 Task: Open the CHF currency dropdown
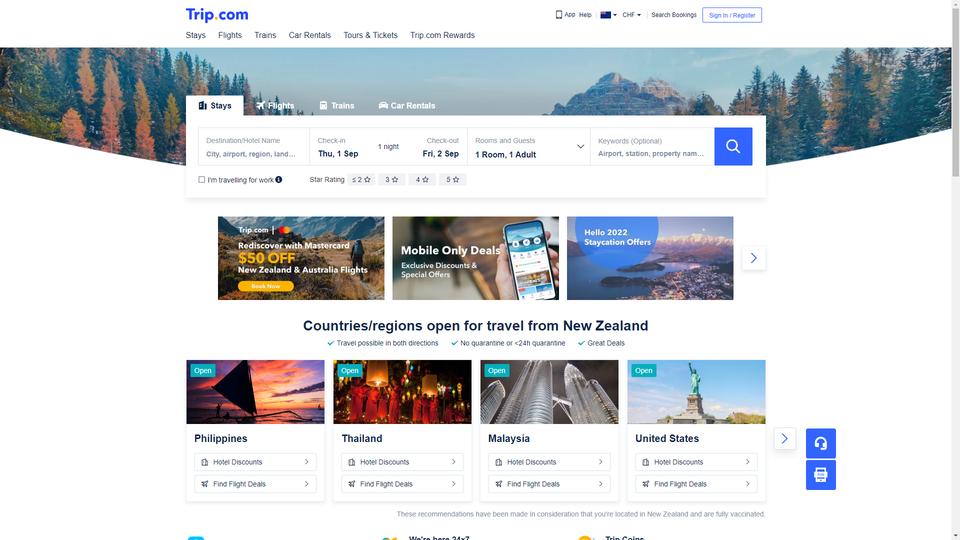[x=631, y=15]
